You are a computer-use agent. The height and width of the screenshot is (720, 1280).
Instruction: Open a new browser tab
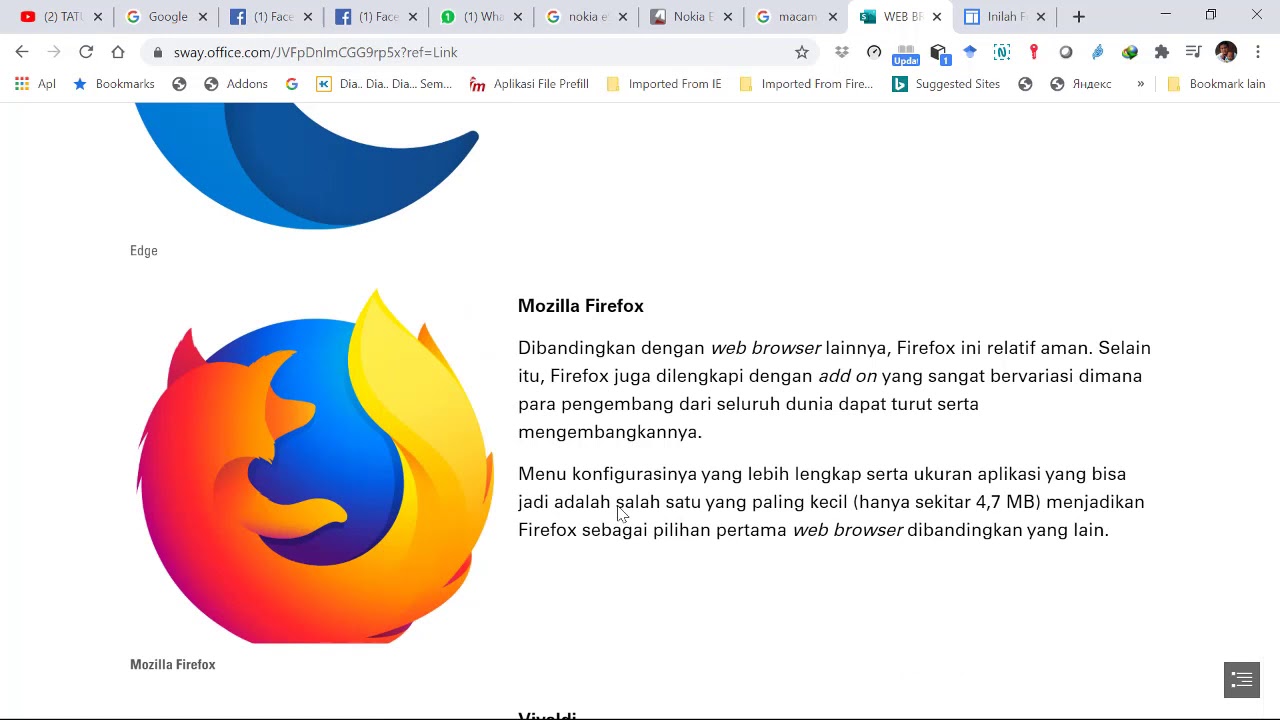click(1079, 17)
